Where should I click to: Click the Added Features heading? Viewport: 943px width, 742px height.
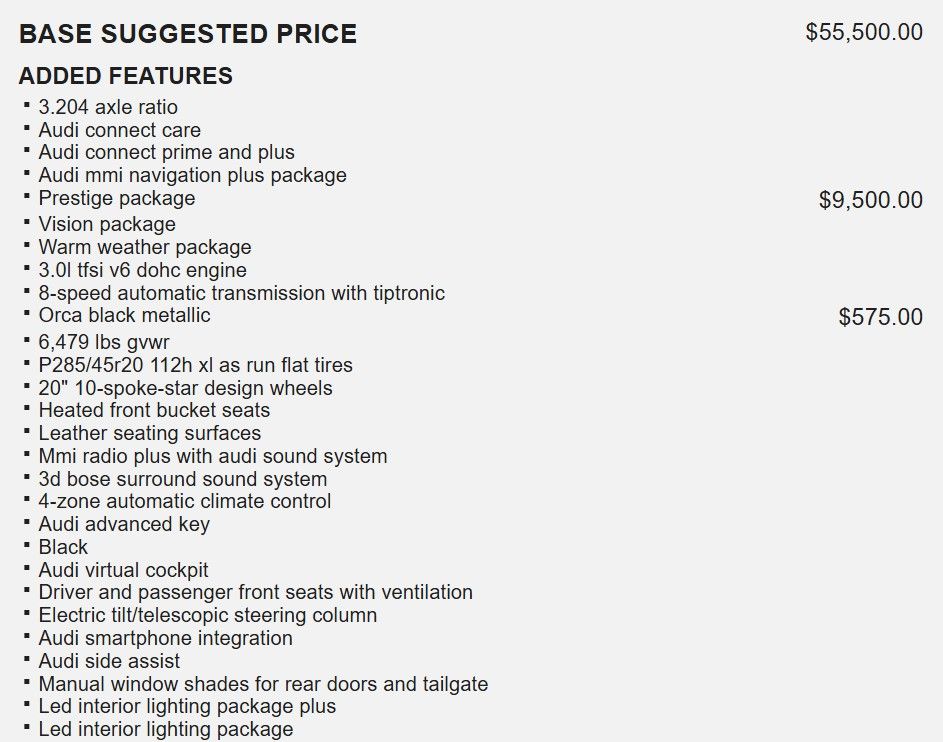click(126, 76)
